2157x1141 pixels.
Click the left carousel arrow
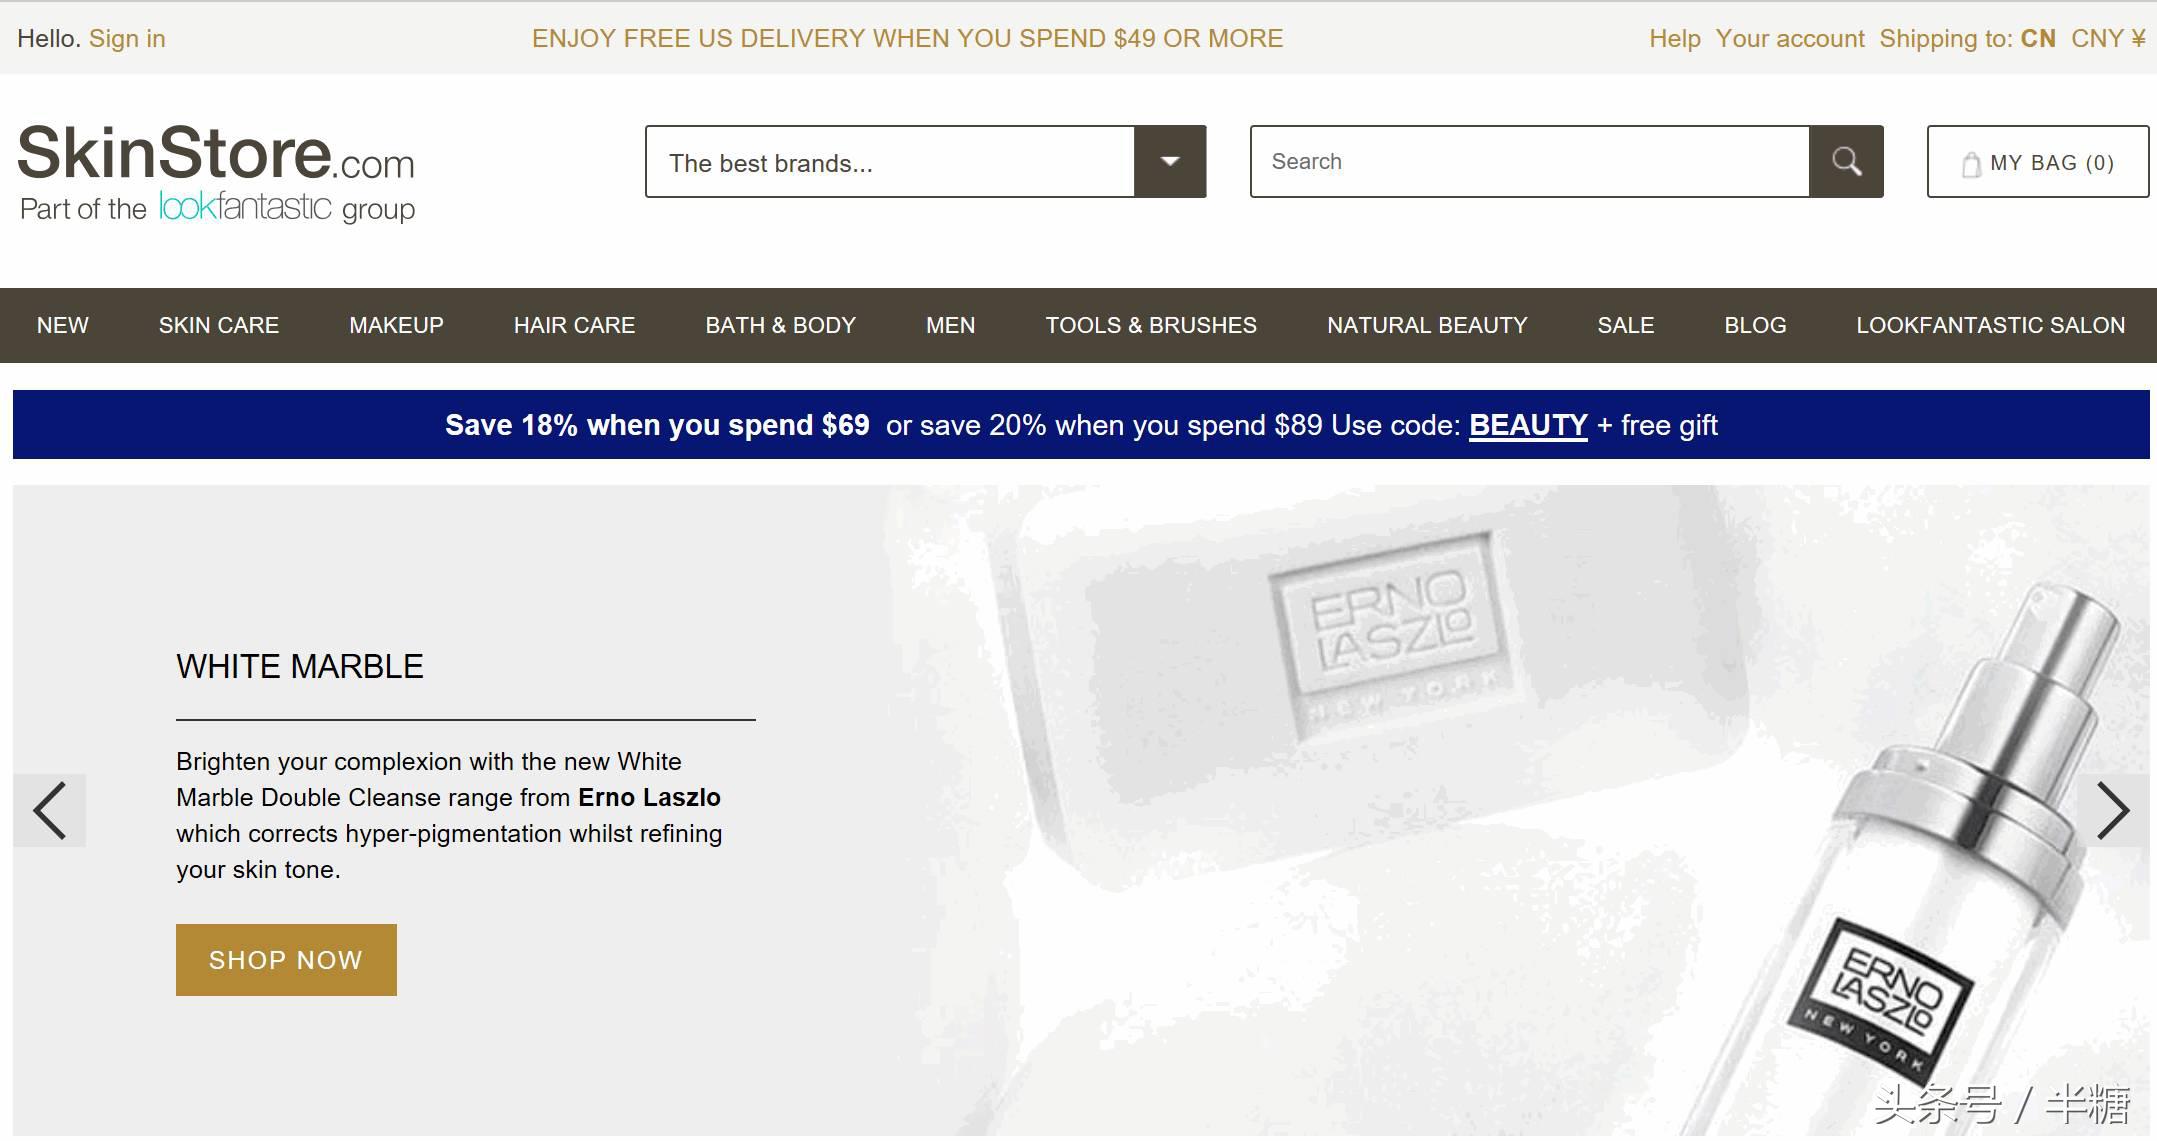49,810
